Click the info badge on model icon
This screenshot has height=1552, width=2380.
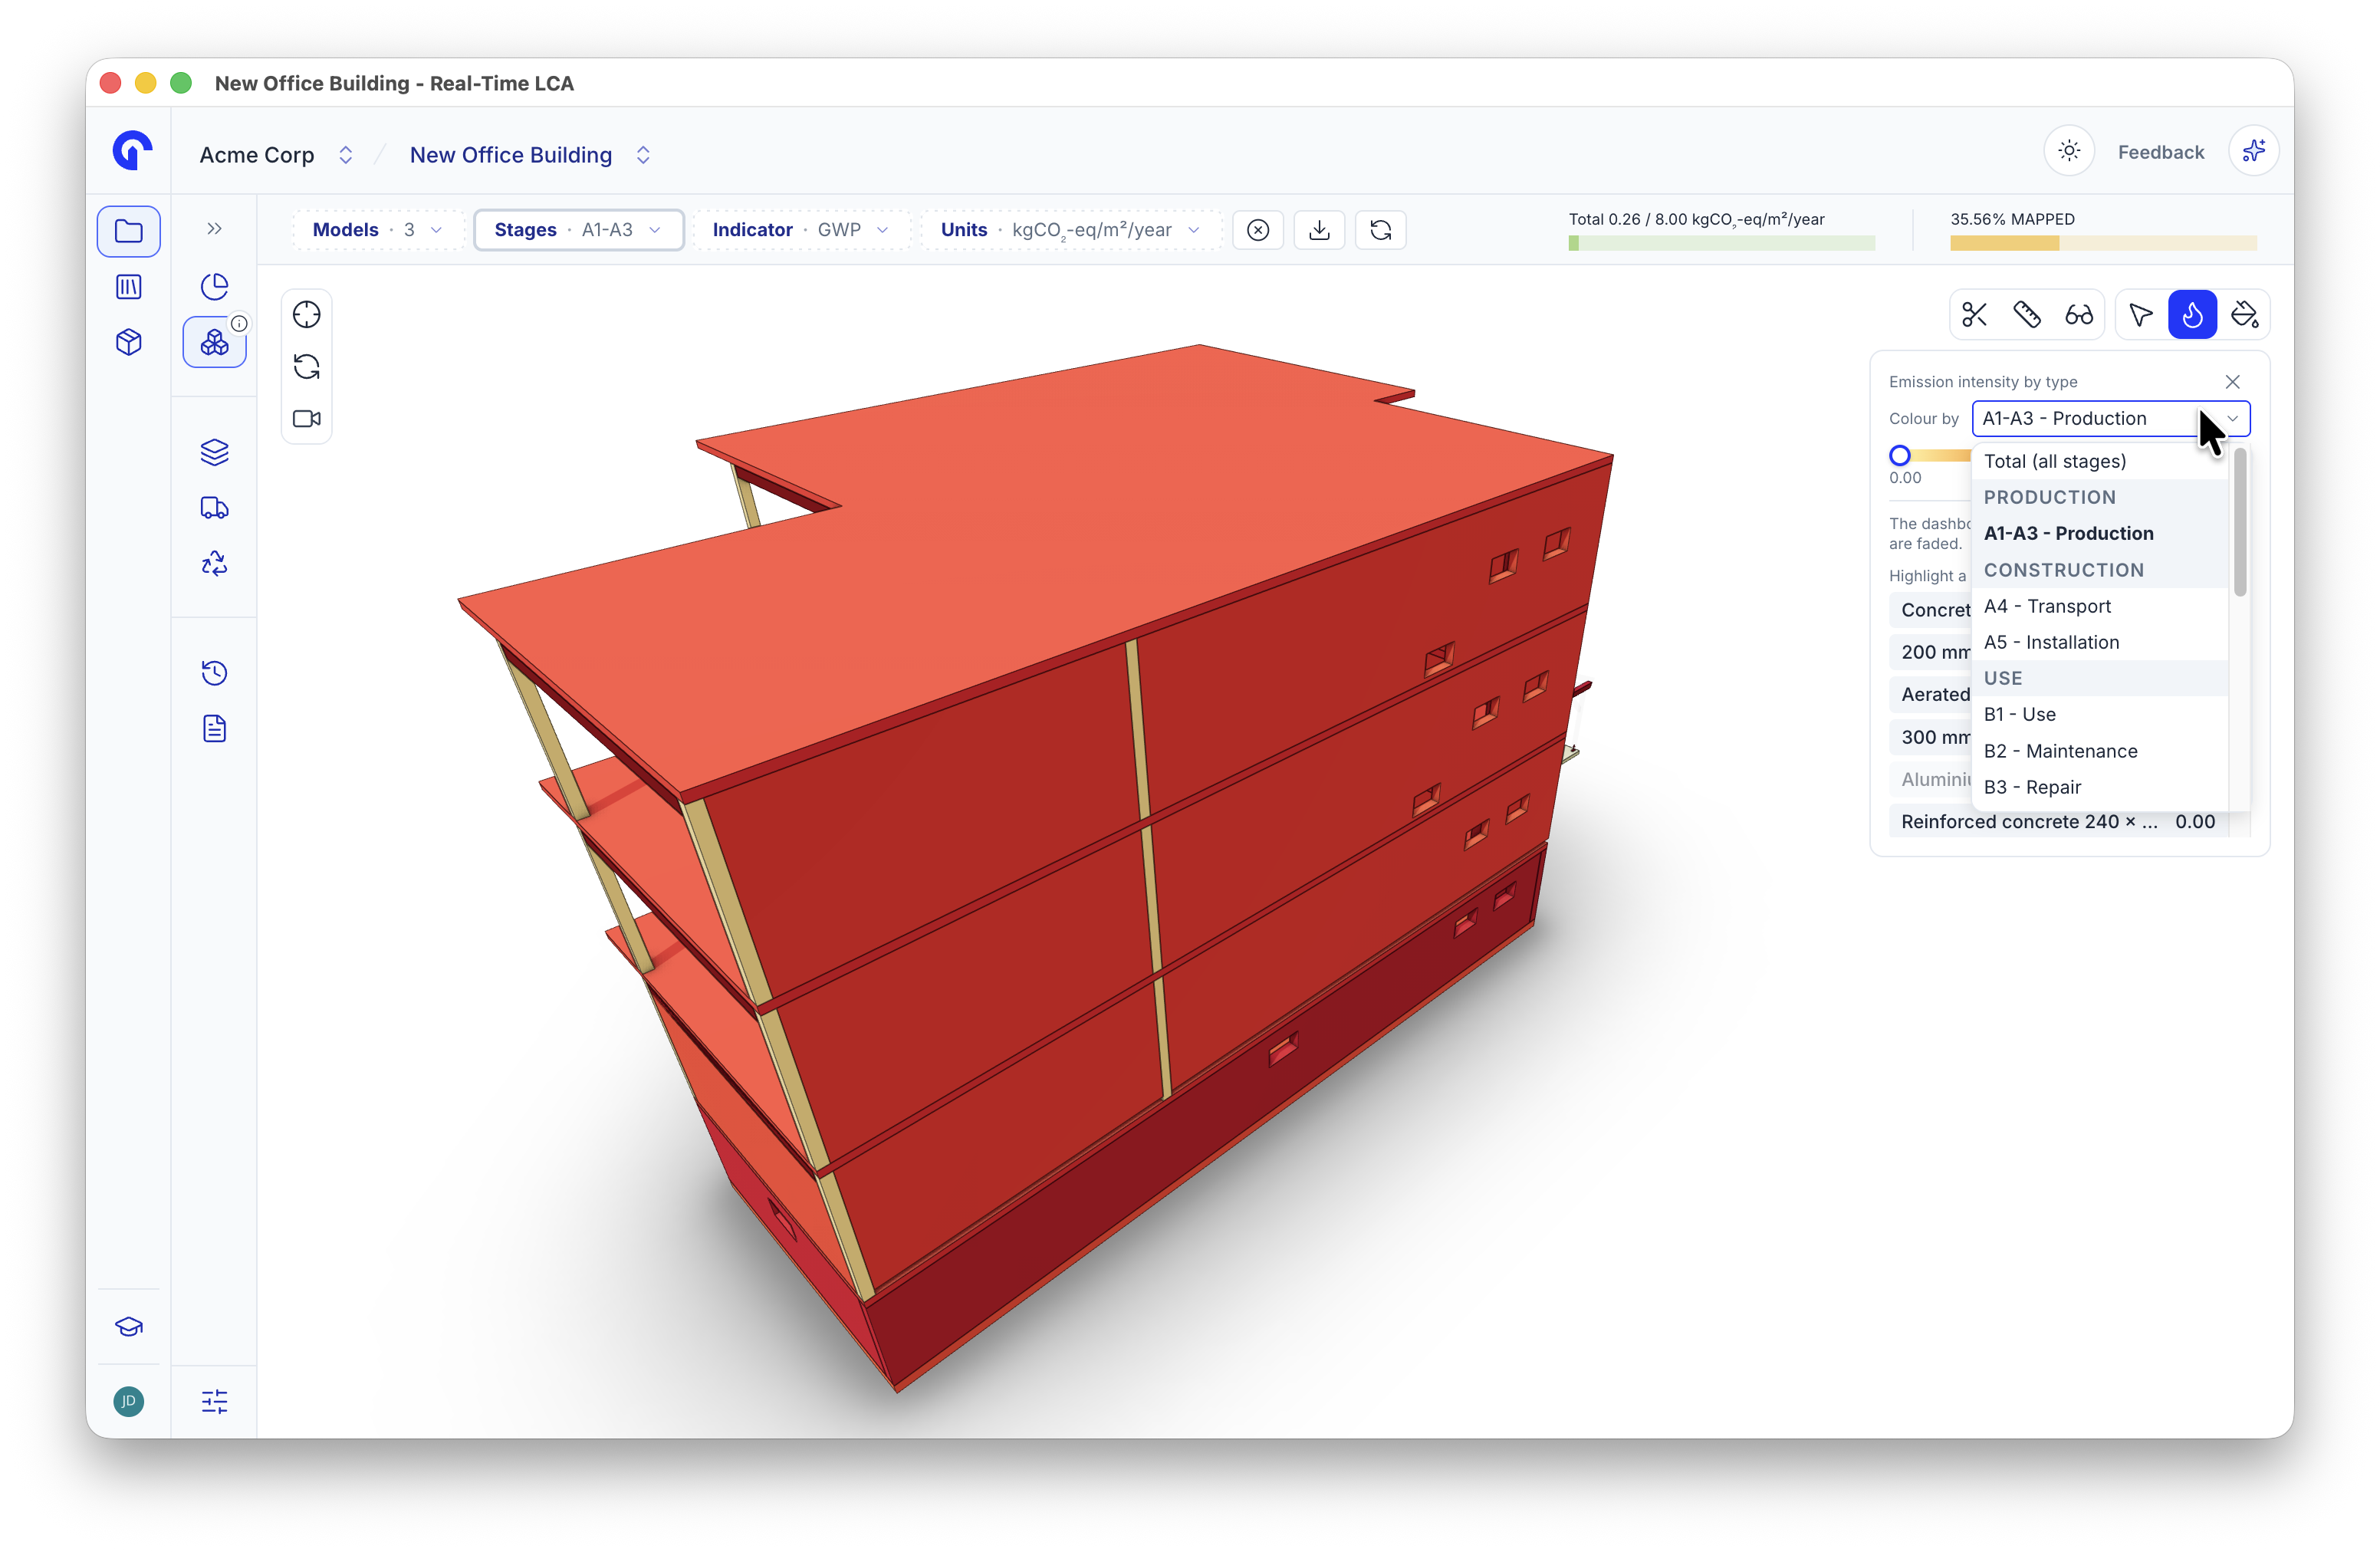pos(239,323)
